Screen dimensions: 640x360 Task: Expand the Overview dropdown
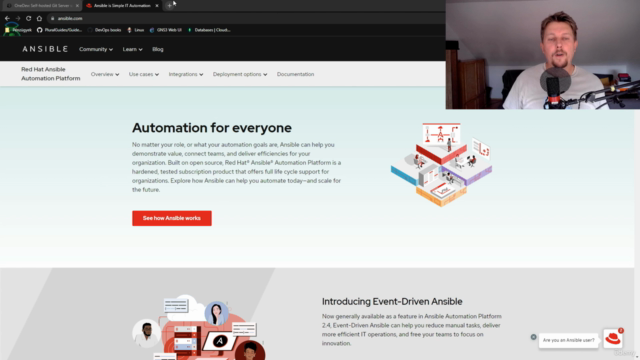coord(105,74)
